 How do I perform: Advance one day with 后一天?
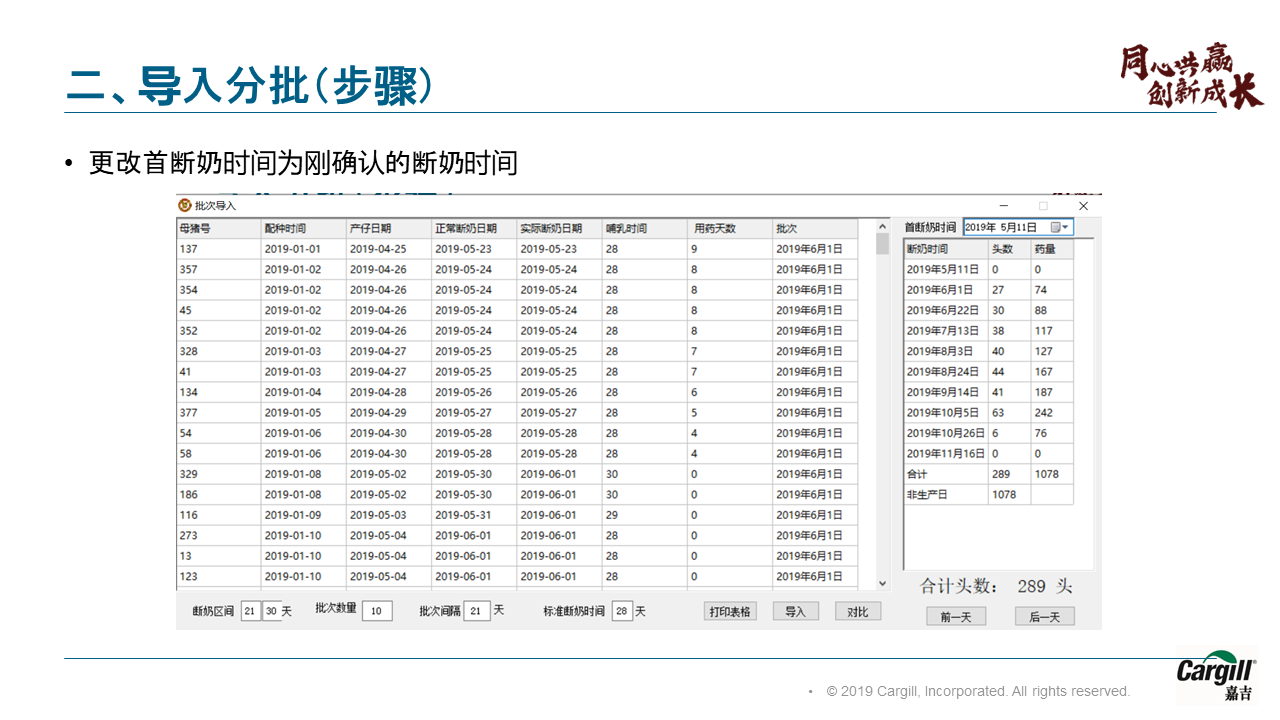[x=1044, y=617]
